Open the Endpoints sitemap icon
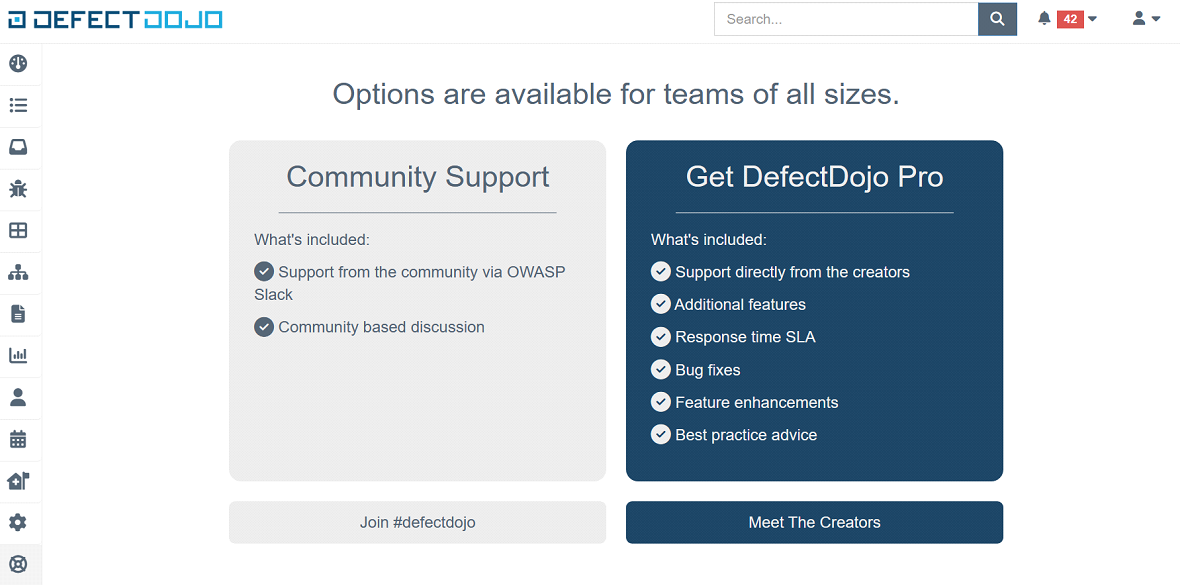Screen dimensions: 1180x585 pos(20,272)
